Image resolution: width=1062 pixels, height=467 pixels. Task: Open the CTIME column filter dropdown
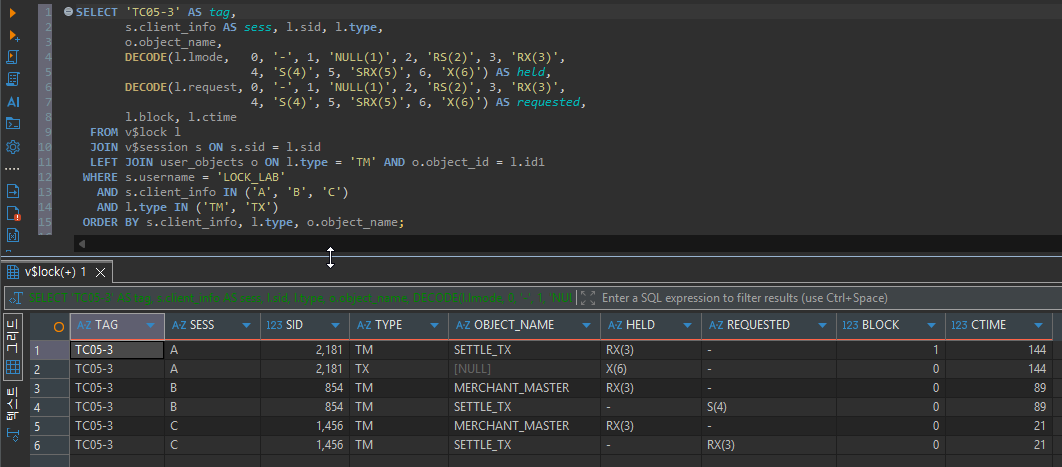coord(1039,326)
